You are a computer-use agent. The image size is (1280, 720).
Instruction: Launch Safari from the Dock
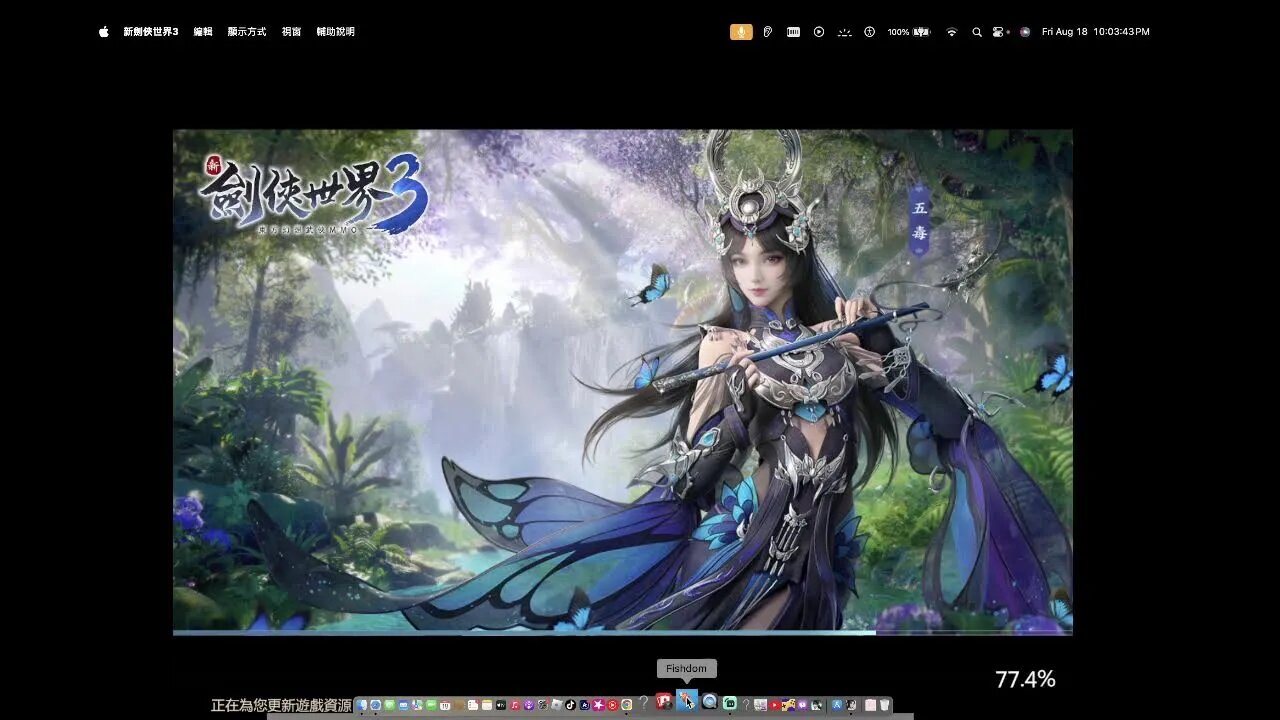click(x=376, y=705)
